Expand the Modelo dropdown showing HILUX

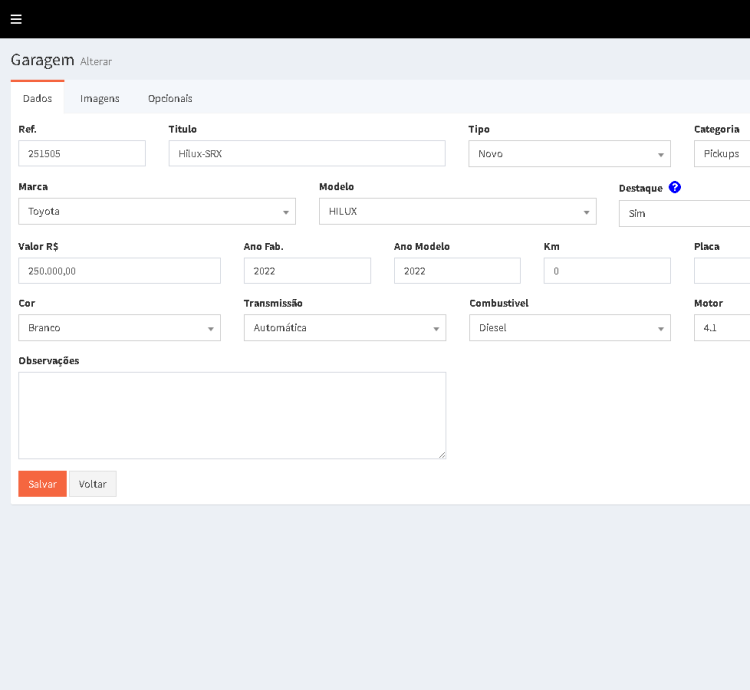(457, 211)
